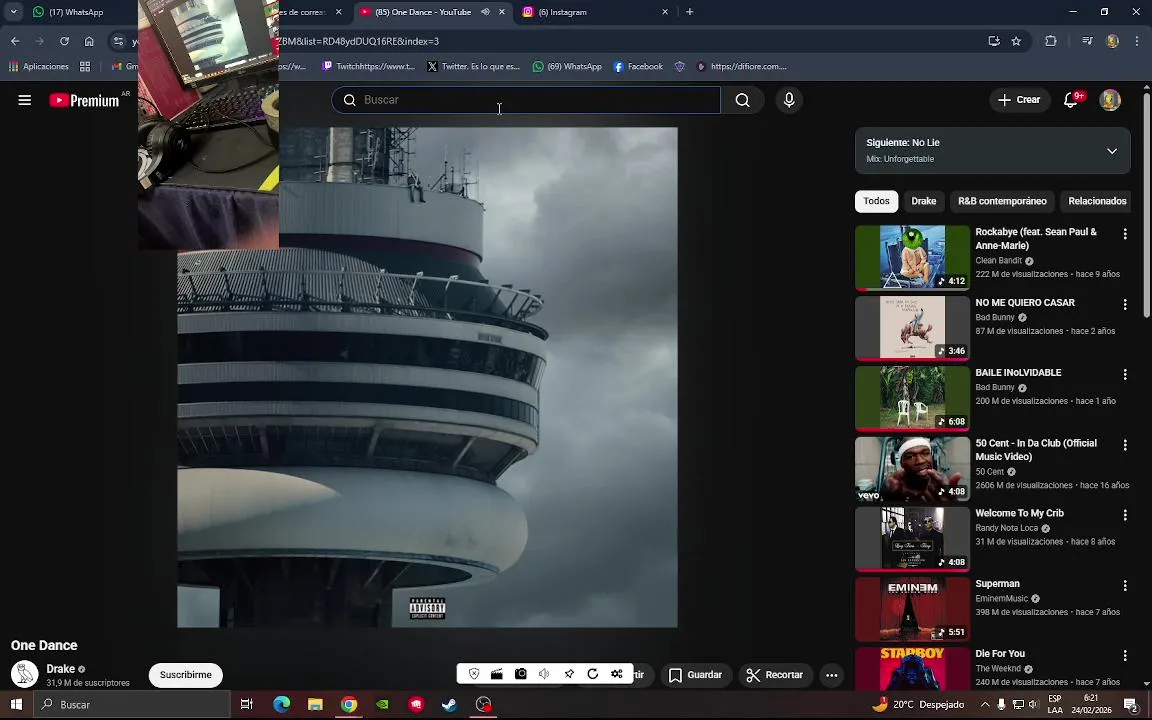Open the Eminem Superman thumbnail
This screenshot has height=720, width=1152.
coord(912,609)
